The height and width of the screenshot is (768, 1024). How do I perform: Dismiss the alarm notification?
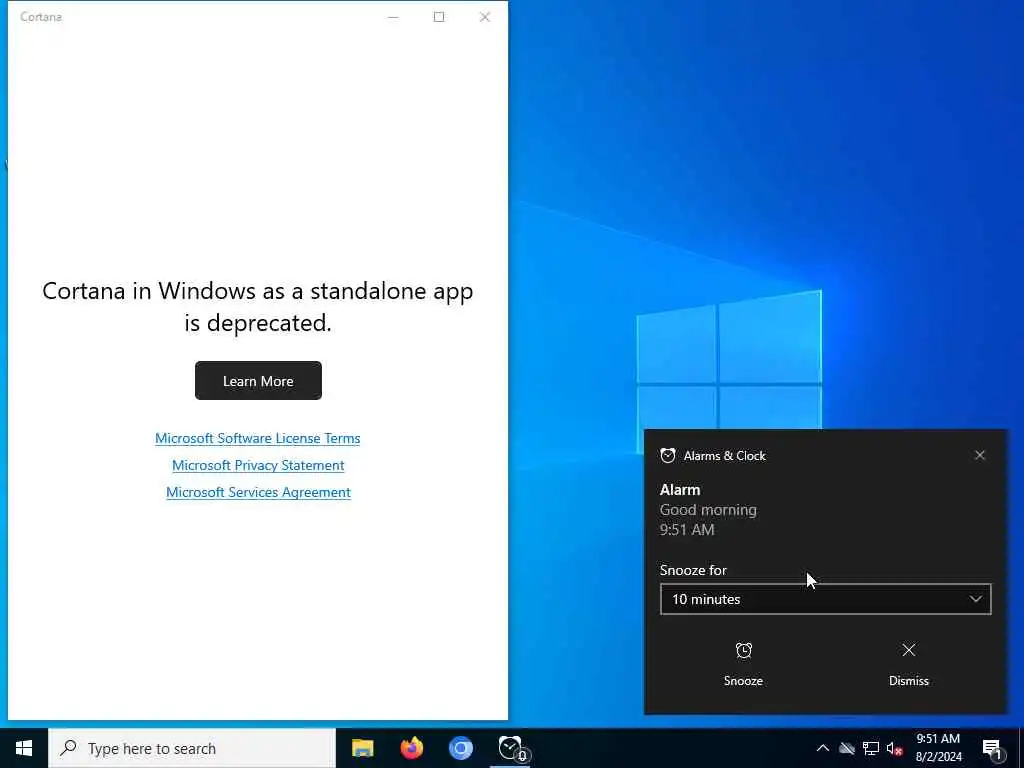point(908,664)
